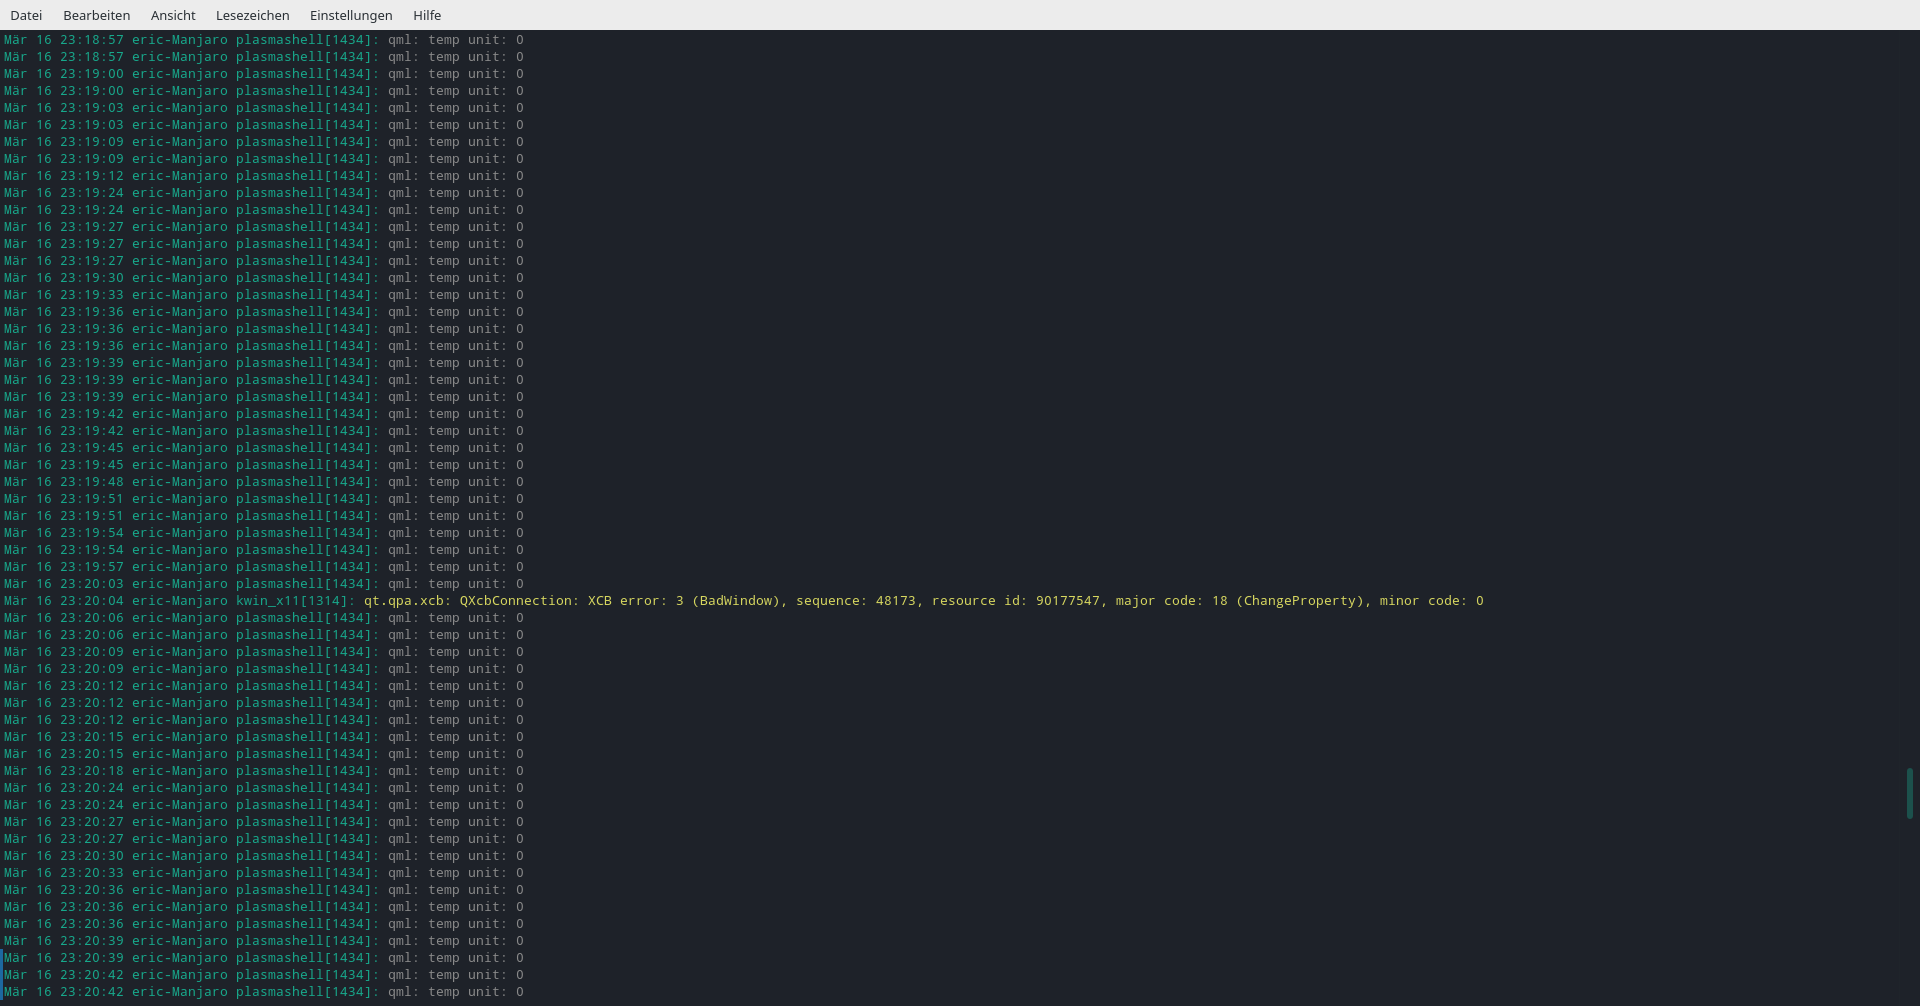Open the Lesezeichen menu
Screen dimensions: 1920x1006
click(x=252, y=15)
